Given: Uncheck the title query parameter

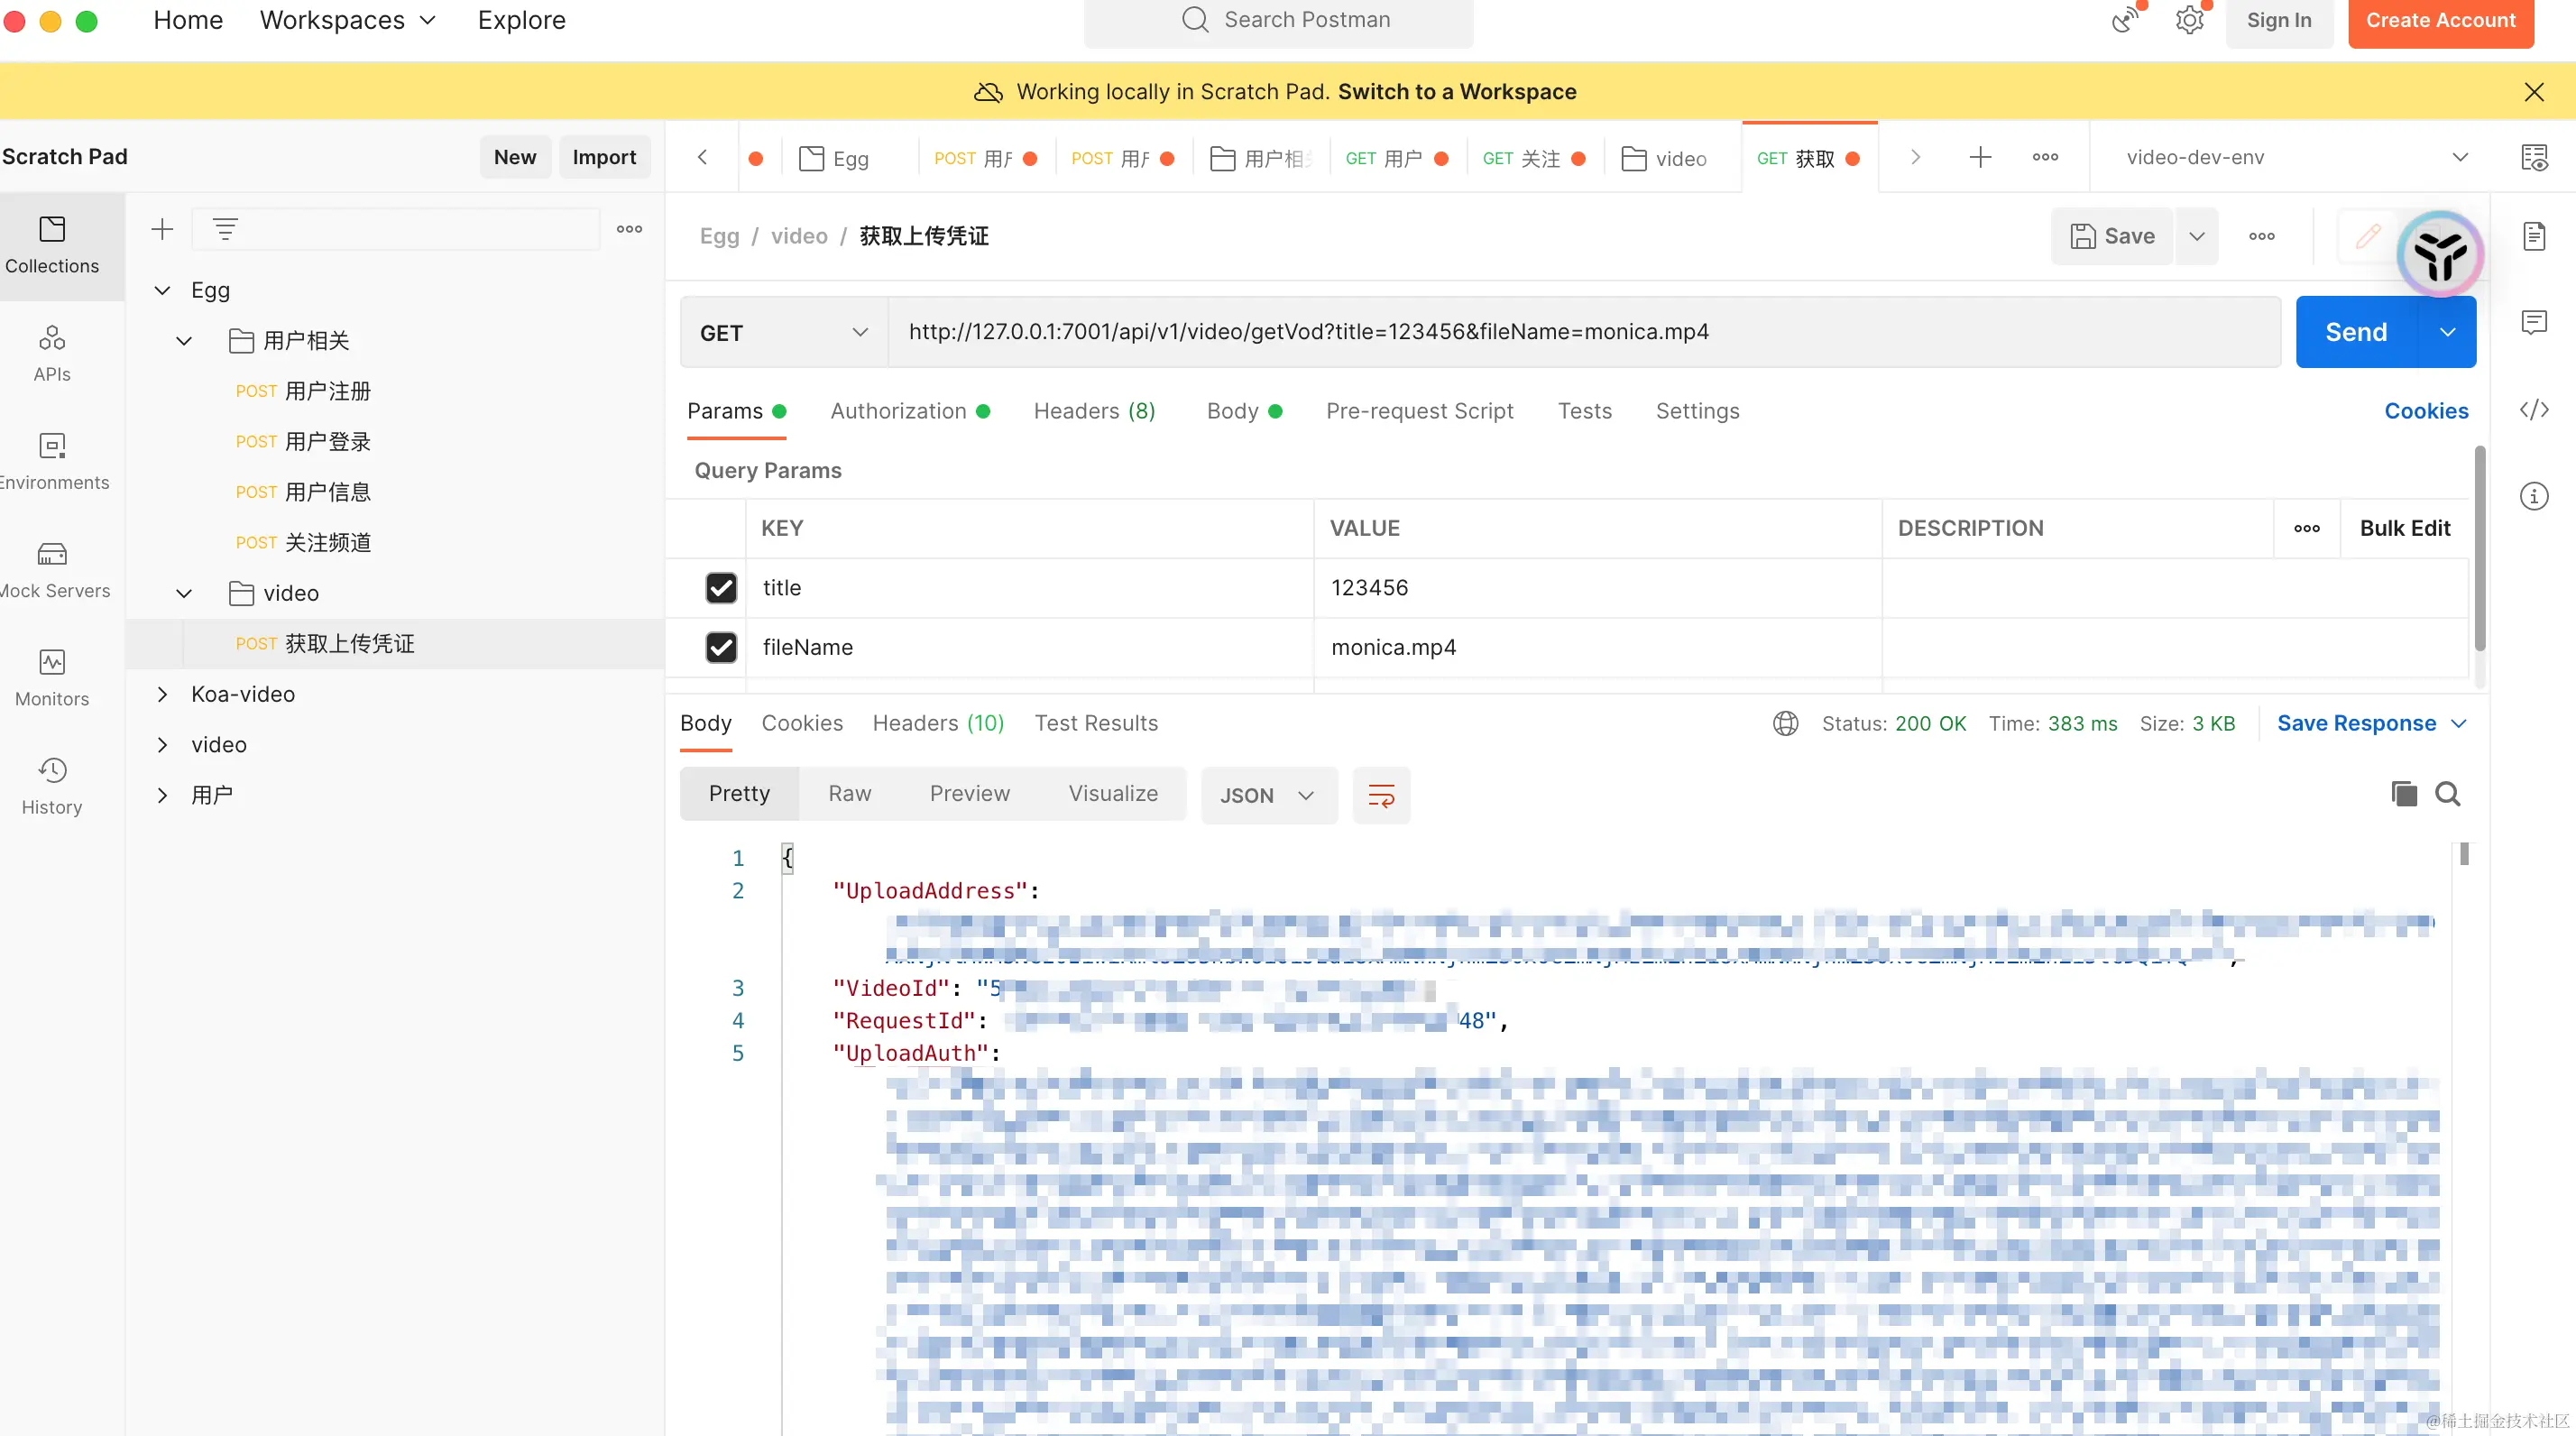Looking at the screenshot, I should [x=721, y=588].
